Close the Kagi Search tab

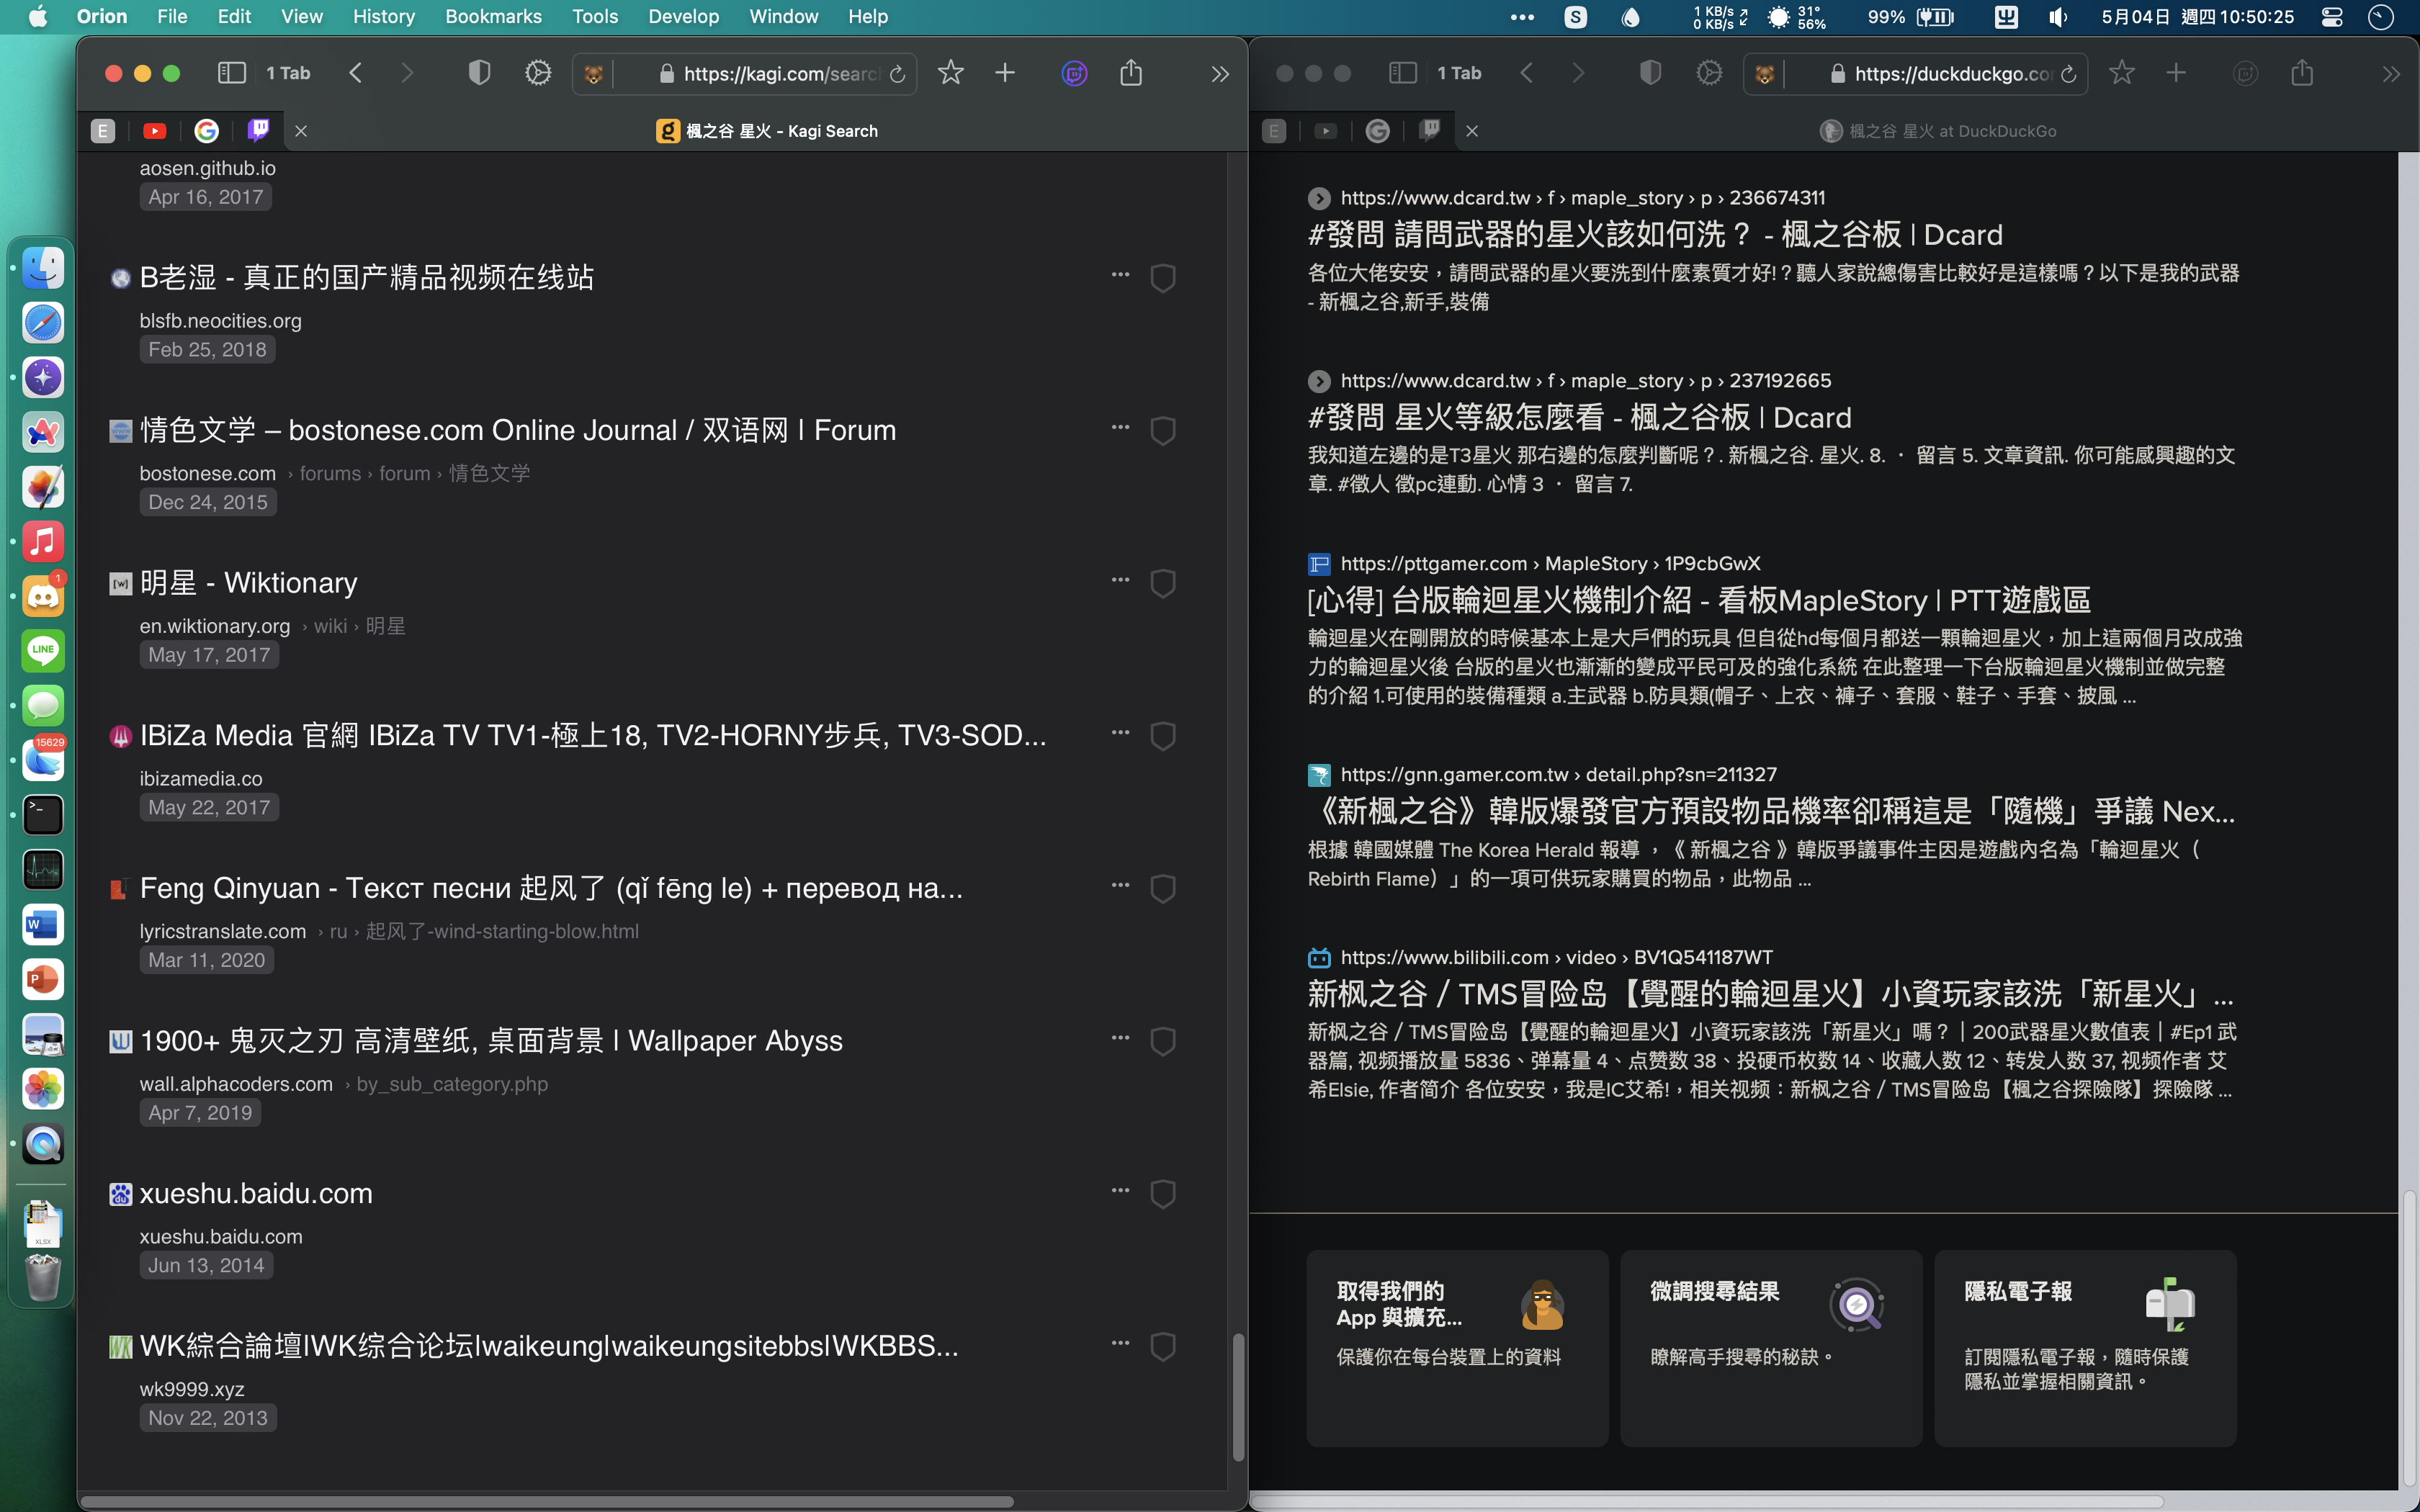click(x=301, y=131)
